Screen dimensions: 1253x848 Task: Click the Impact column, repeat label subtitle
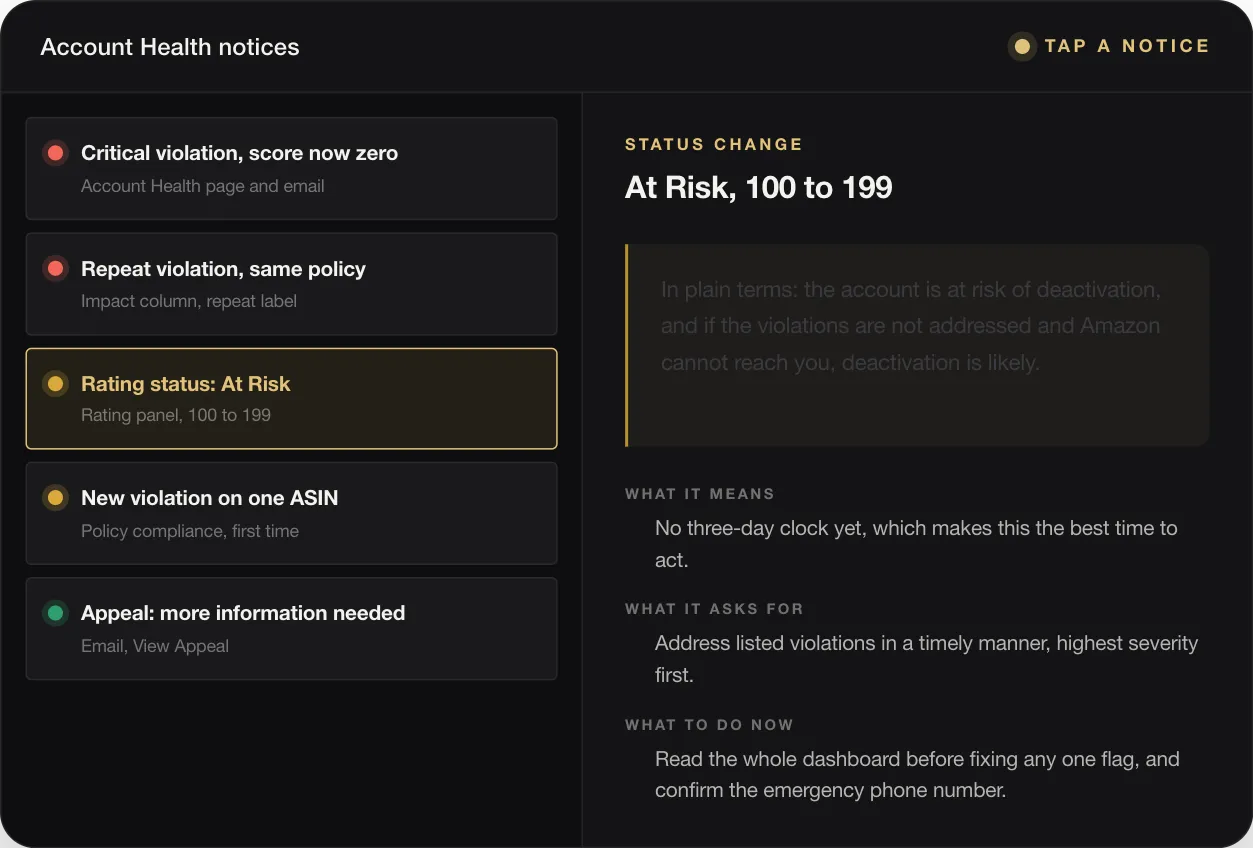coord(189,301)
